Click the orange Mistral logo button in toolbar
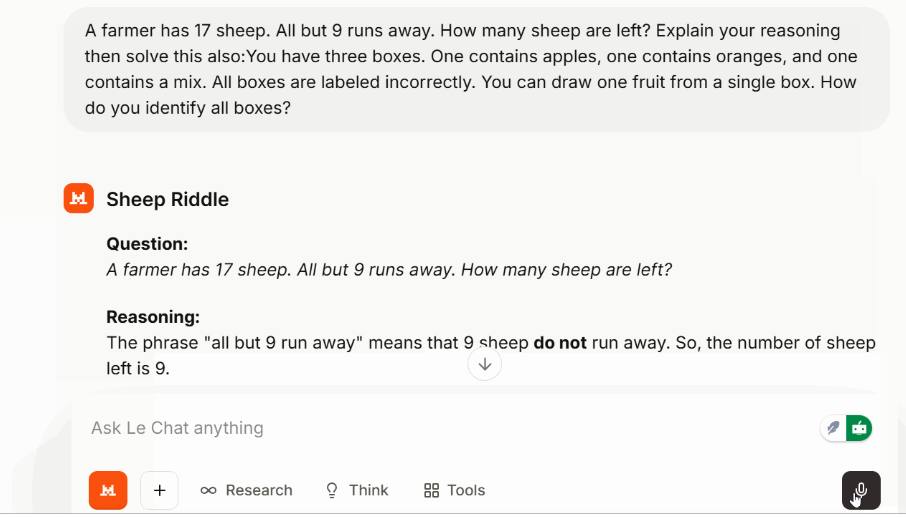This screenshot has height=518, width=906. pos(108,490)
